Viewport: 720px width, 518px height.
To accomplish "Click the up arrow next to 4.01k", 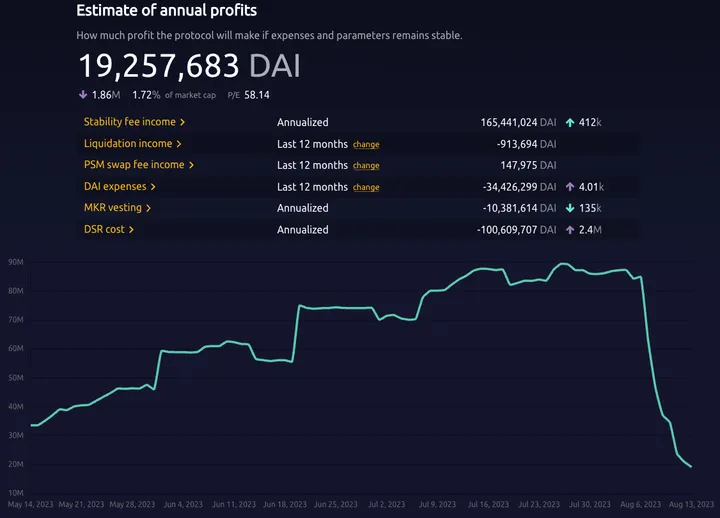I will click(x=570, y=187).
